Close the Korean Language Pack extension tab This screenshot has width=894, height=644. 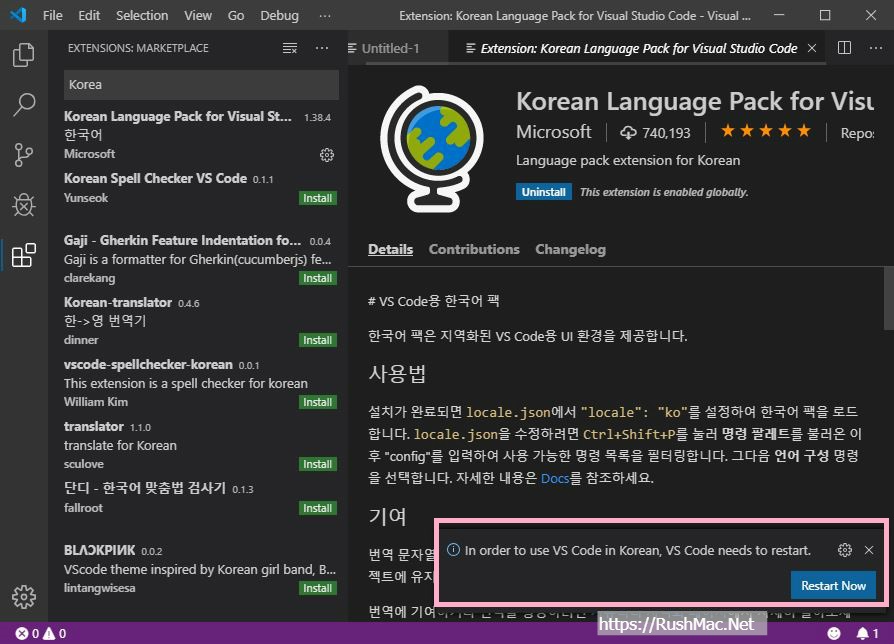(812, 48)
